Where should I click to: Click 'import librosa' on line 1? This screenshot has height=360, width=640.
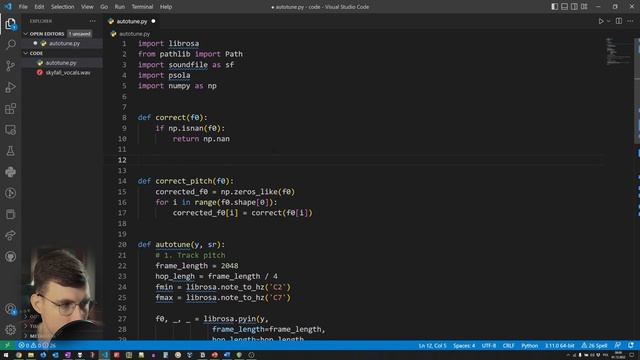coord(169,43)
